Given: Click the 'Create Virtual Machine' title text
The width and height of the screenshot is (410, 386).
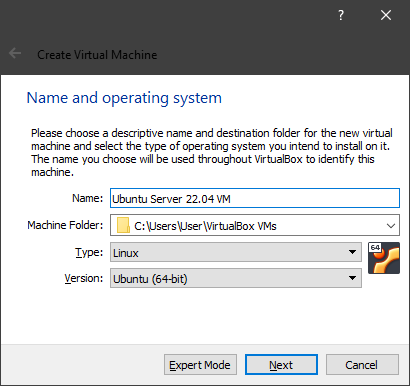Looking at the screenshot, I should click(97, 55).
